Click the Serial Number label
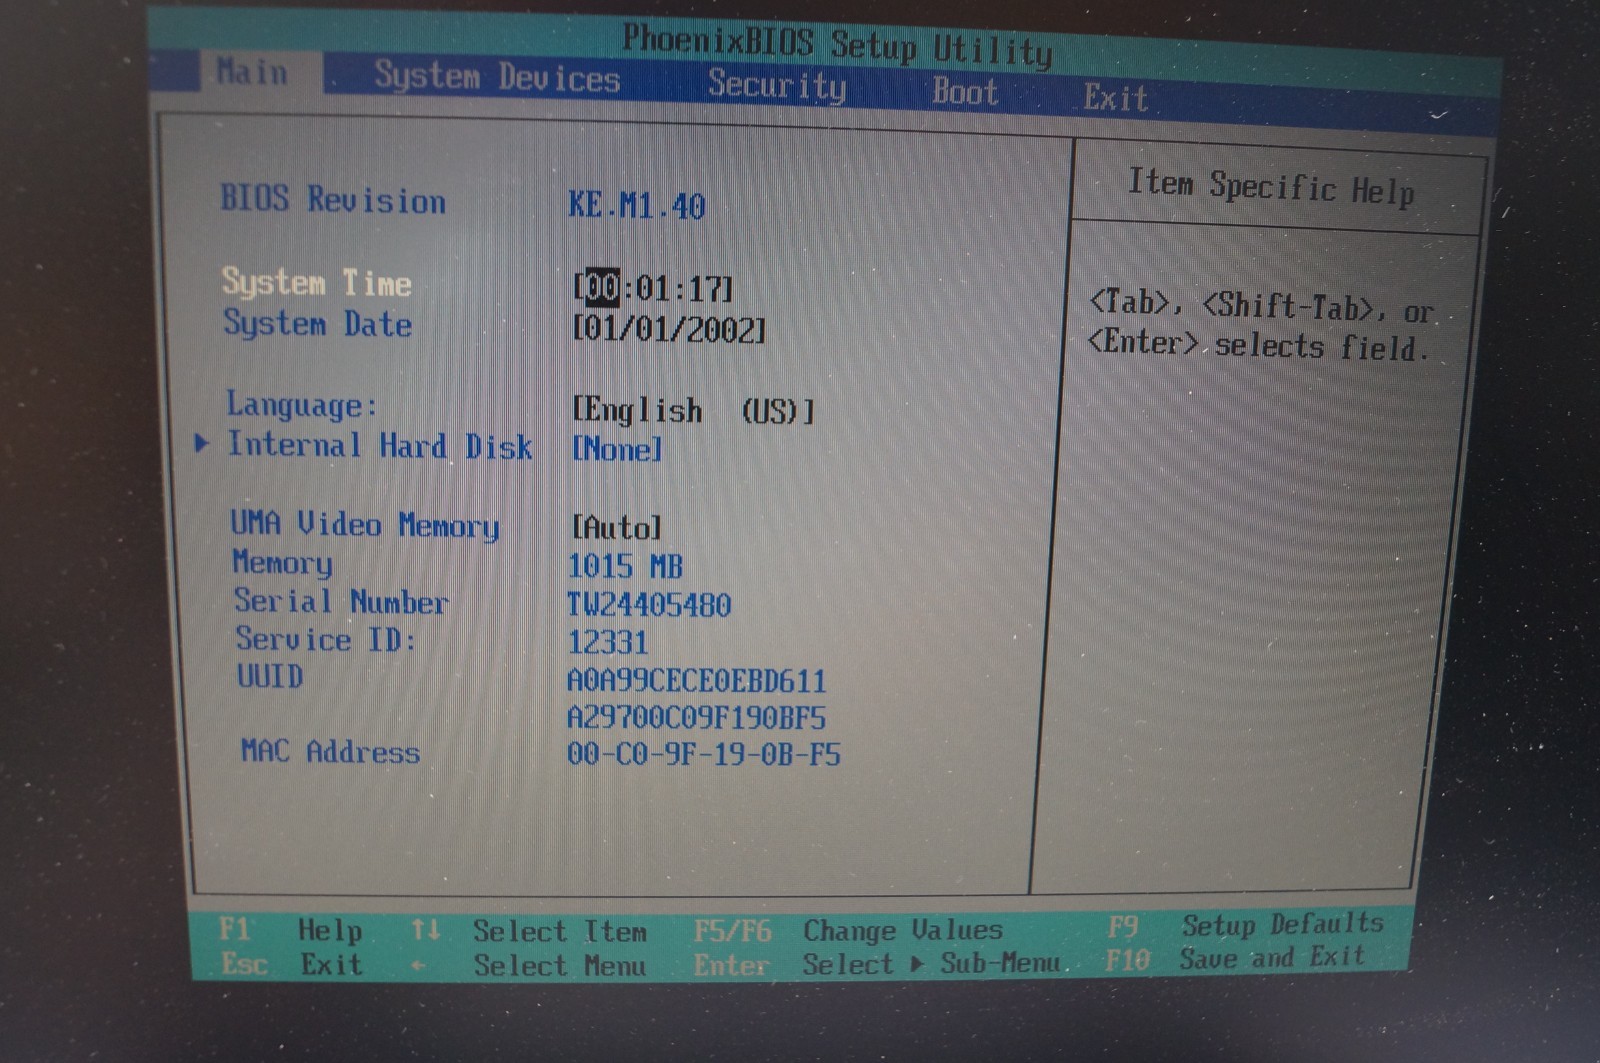This screenshot has height=1063, width=1600. click(341, 601)
